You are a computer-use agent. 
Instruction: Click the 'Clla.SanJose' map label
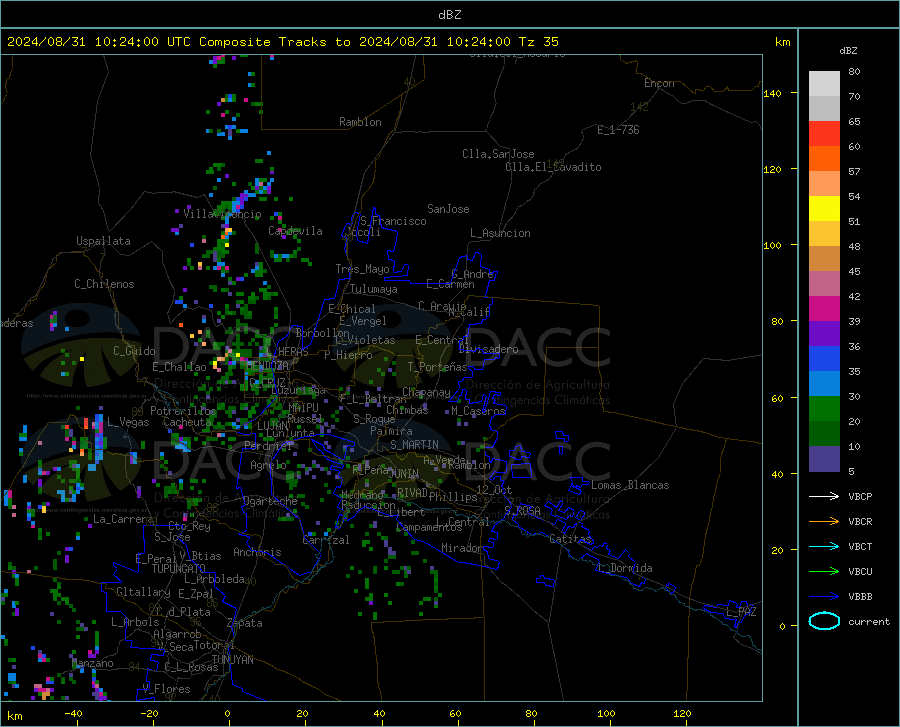[498, 154]
